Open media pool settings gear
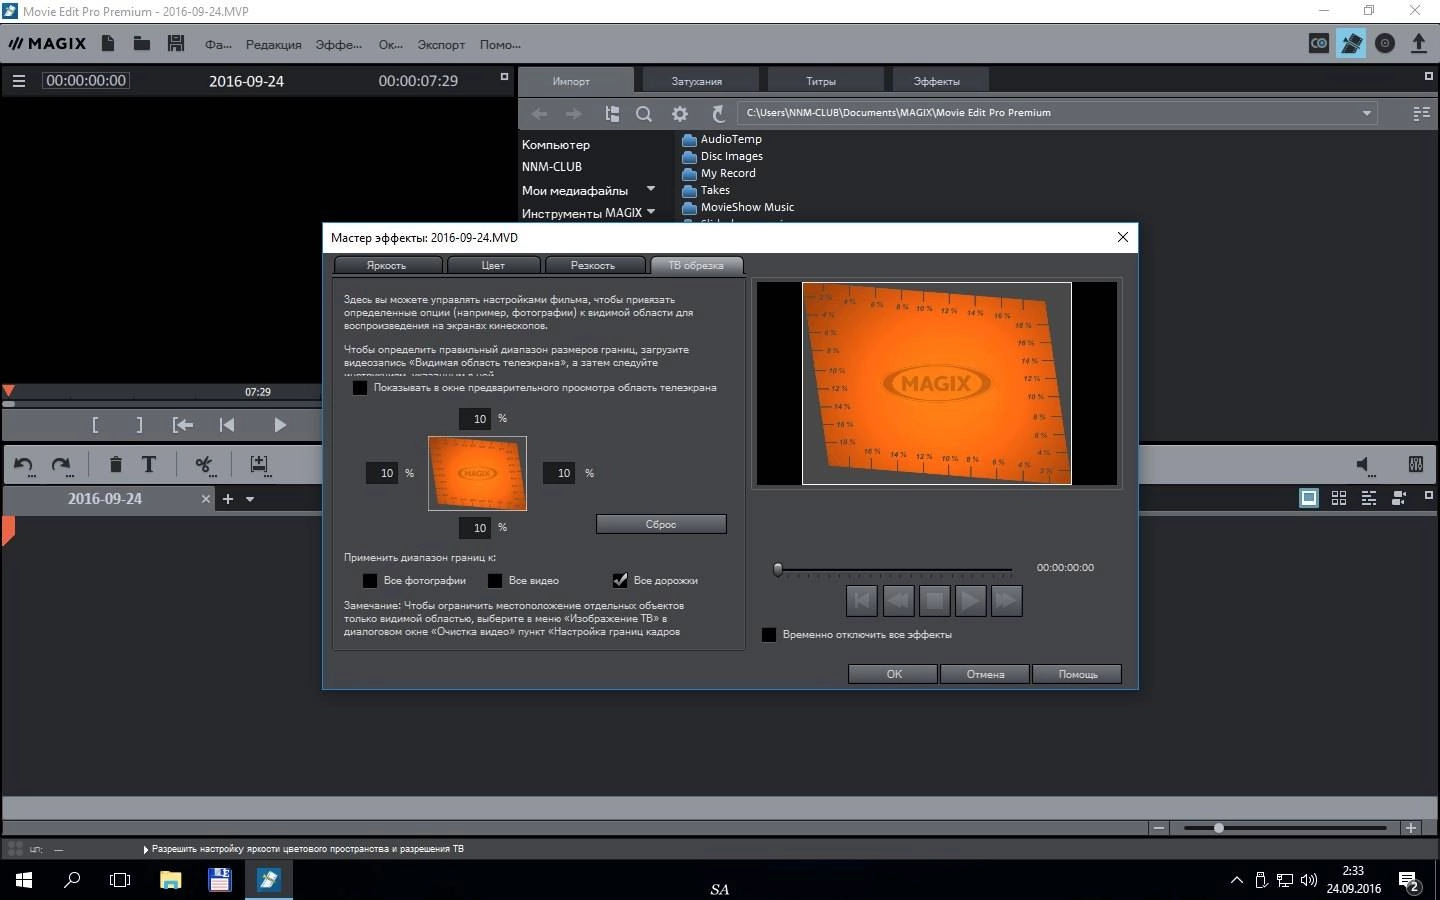The image size is (1440, 900). click(680, 114)
